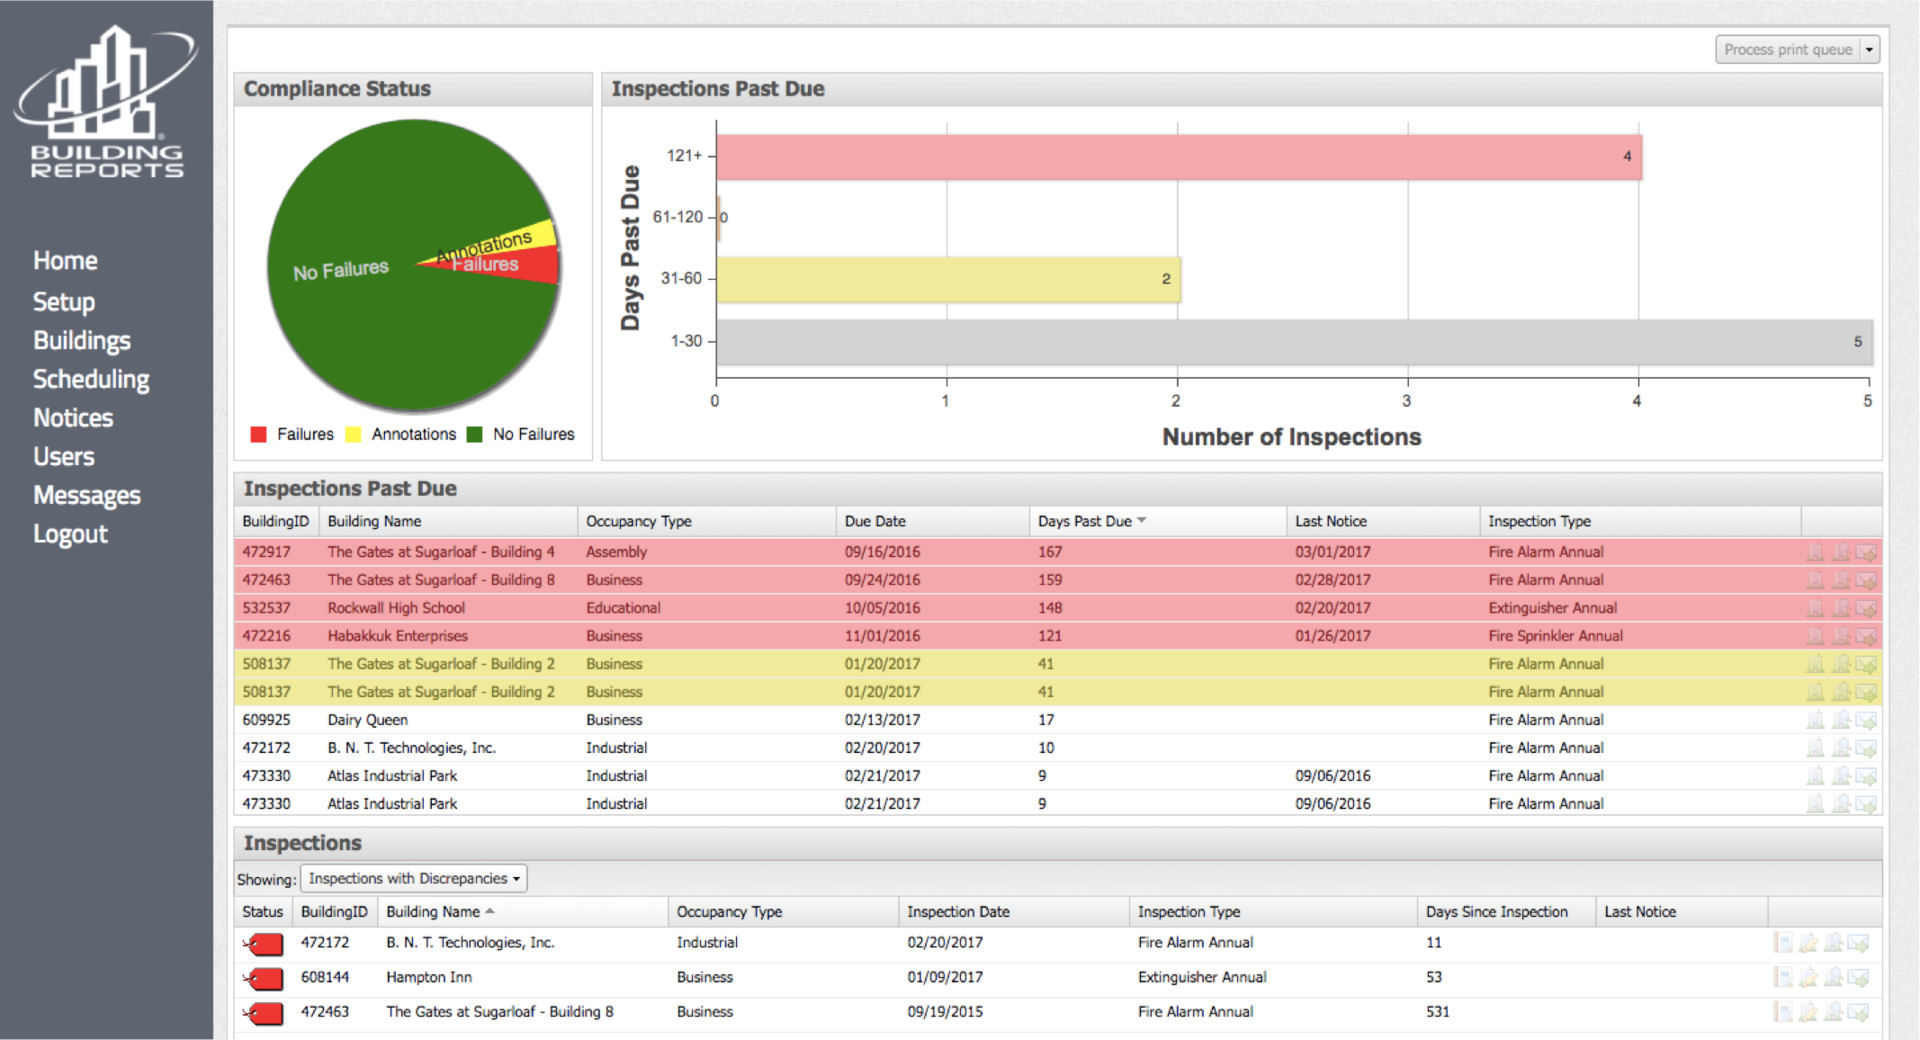
Task: Click the red Failures legend swatch
Action: 259,434
